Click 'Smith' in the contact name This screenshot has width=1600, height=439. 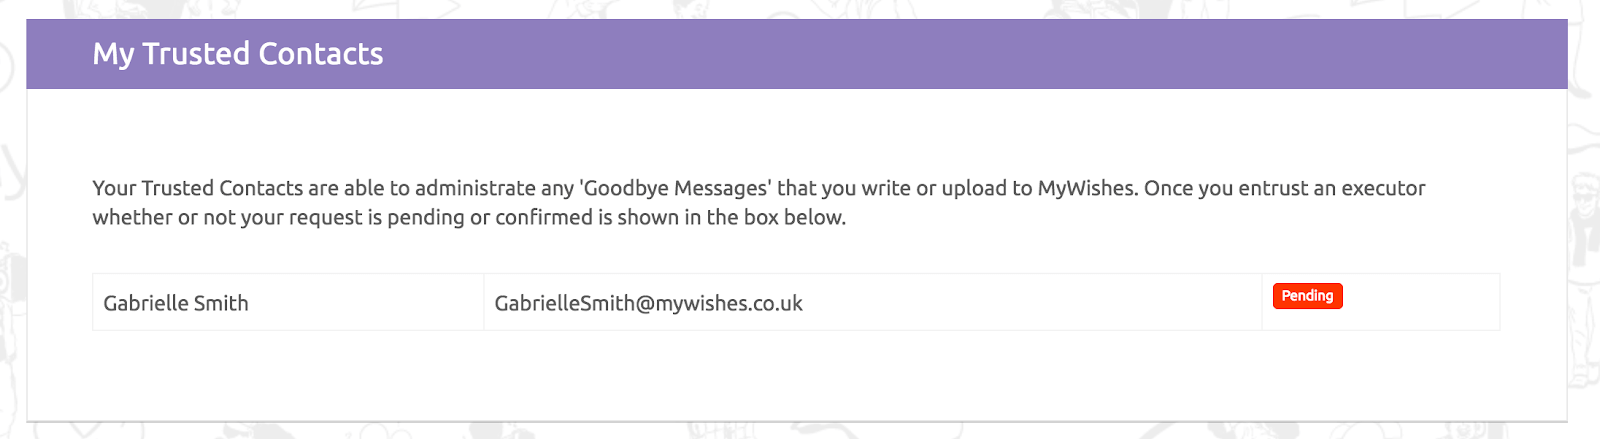pyautogui.click(x=221, y=303)
